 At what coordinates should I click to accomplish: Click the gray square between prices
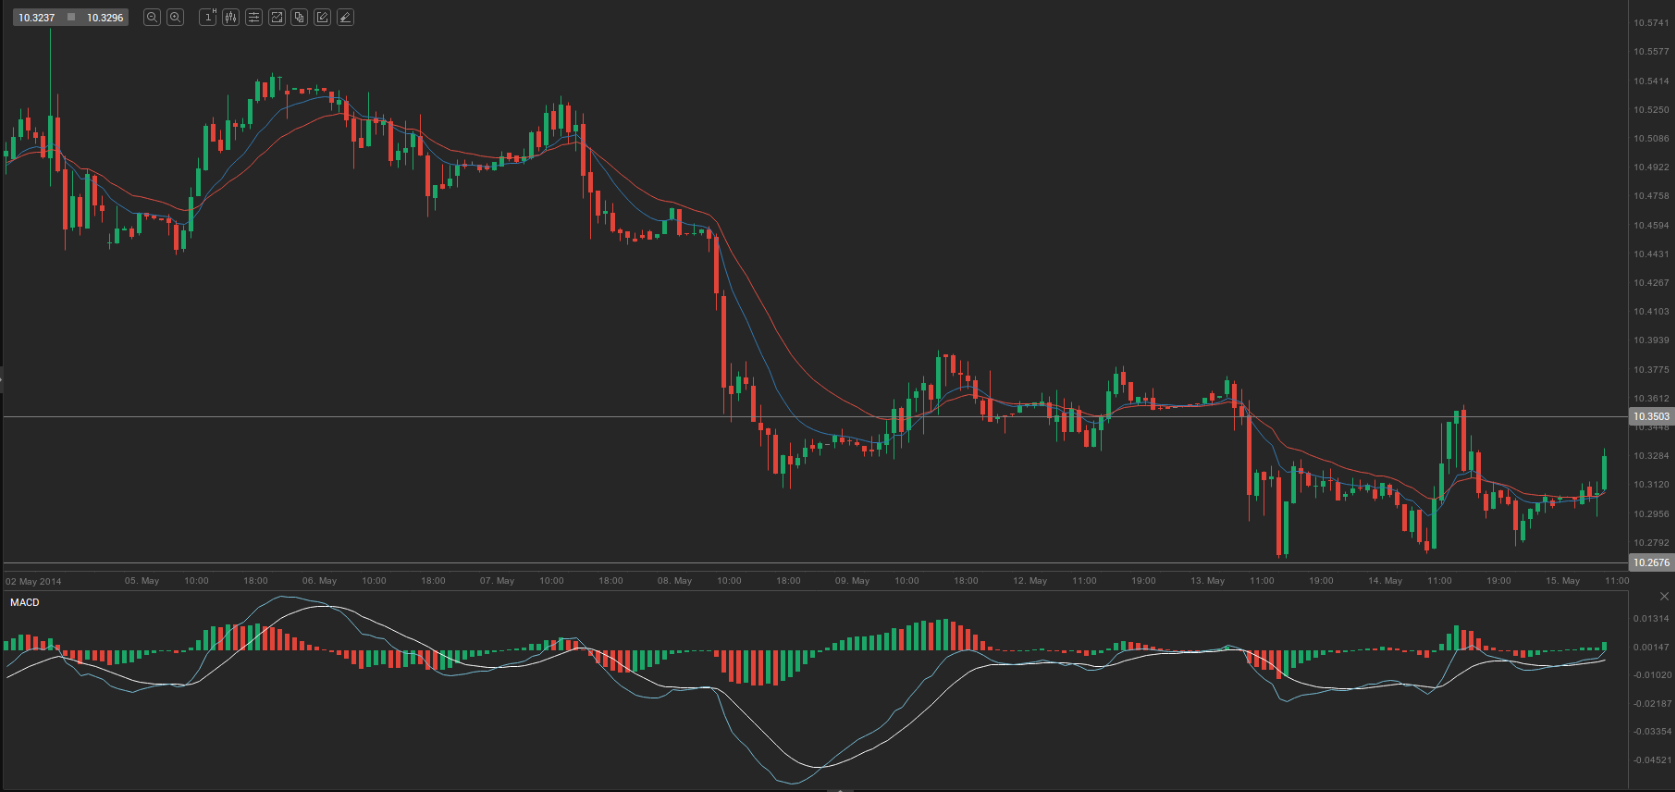tap(71, 17)
